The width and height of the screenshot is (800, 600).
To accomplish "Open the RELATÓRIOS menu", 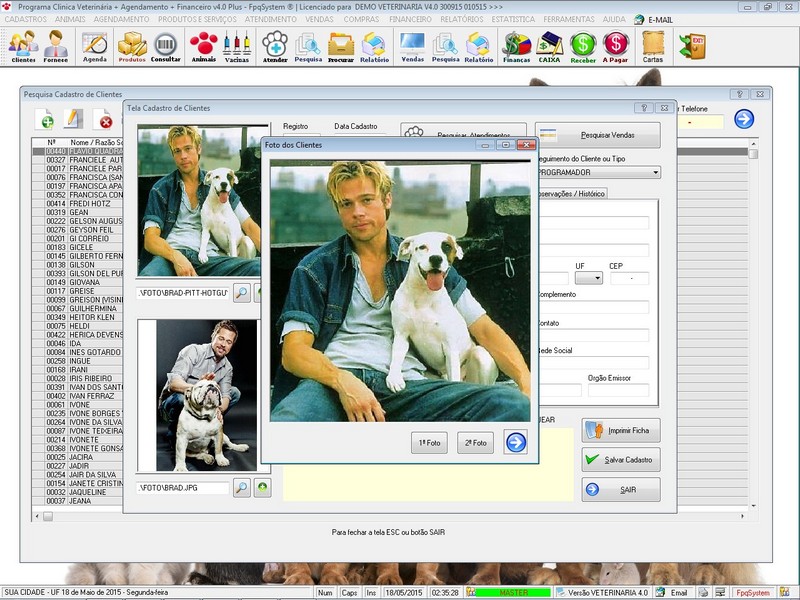I will point(460,19).
